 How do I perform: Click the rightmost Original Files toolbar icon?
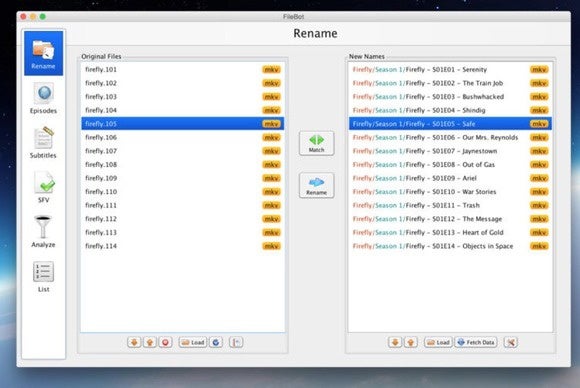tap(236, 342)
